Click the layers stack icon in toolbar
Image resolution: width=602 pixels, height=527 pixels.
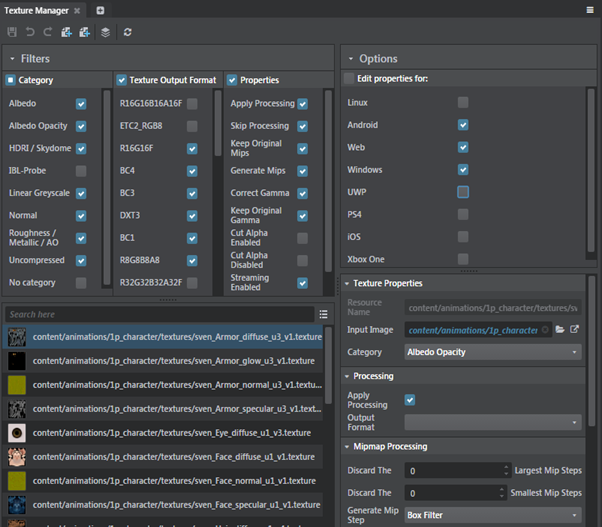click(x=106, y=33)
